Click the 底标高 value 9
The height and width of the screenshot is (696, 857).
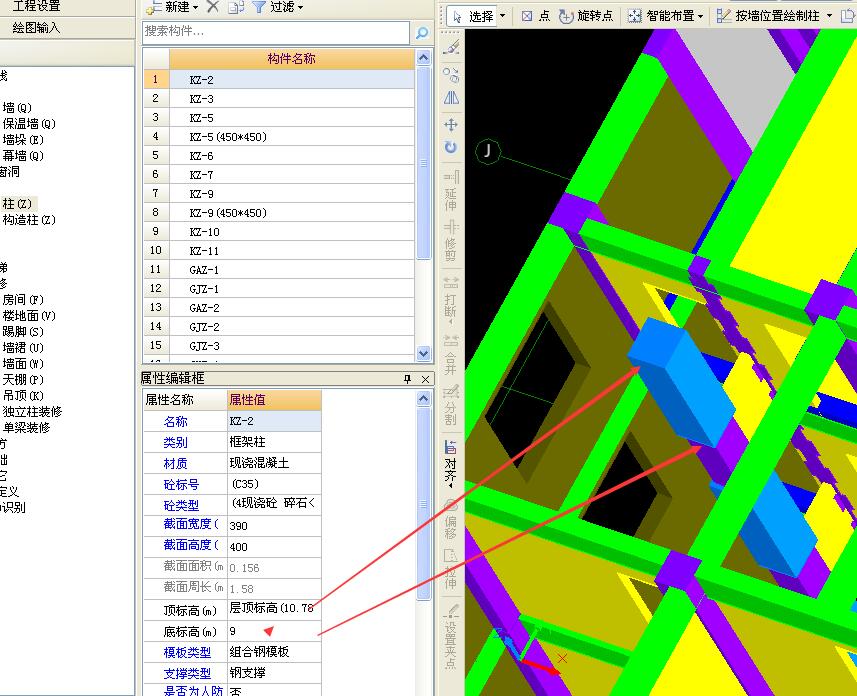274,631
